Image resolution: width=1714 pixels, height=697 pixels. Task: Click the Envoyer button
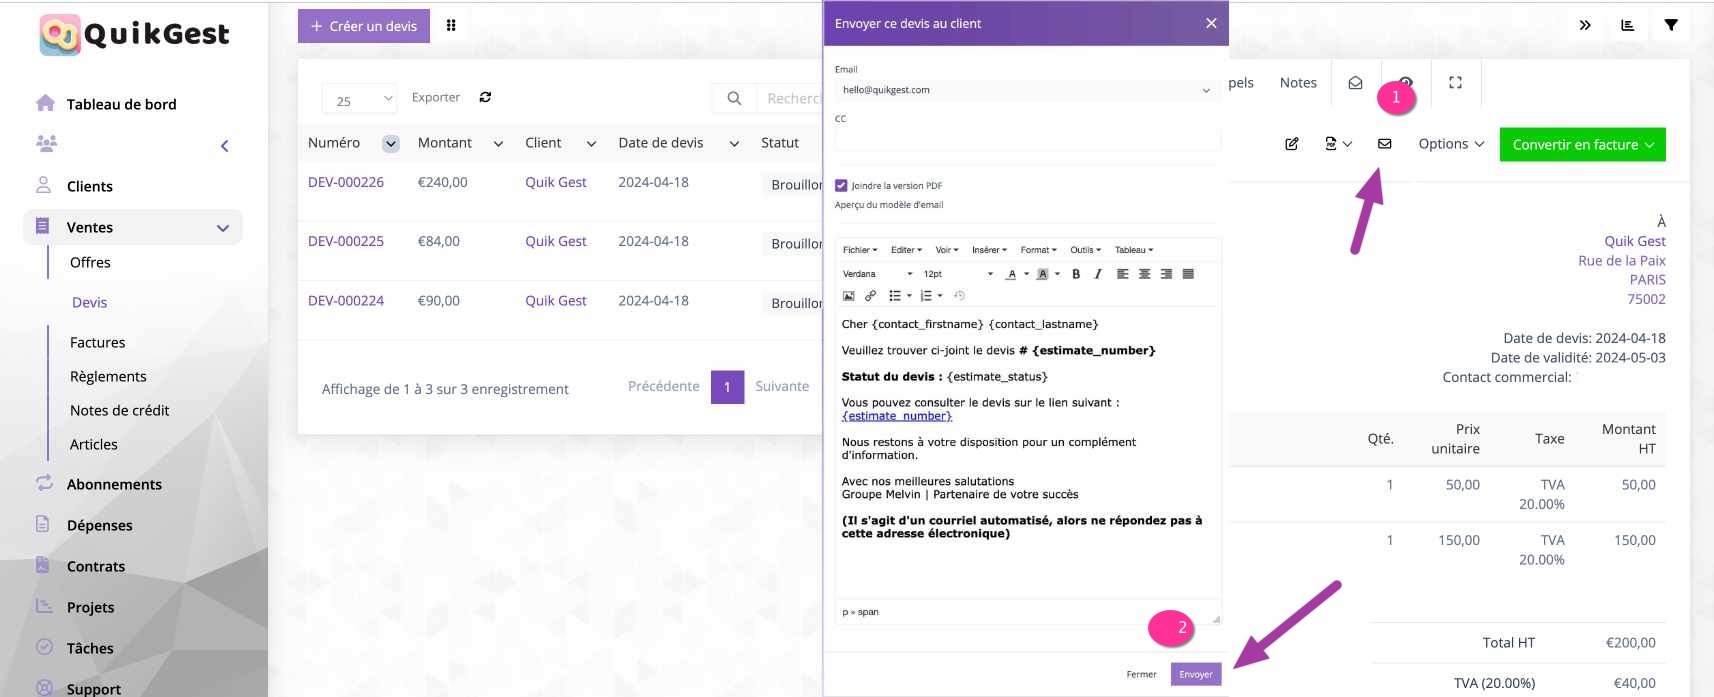point(1195,674)
